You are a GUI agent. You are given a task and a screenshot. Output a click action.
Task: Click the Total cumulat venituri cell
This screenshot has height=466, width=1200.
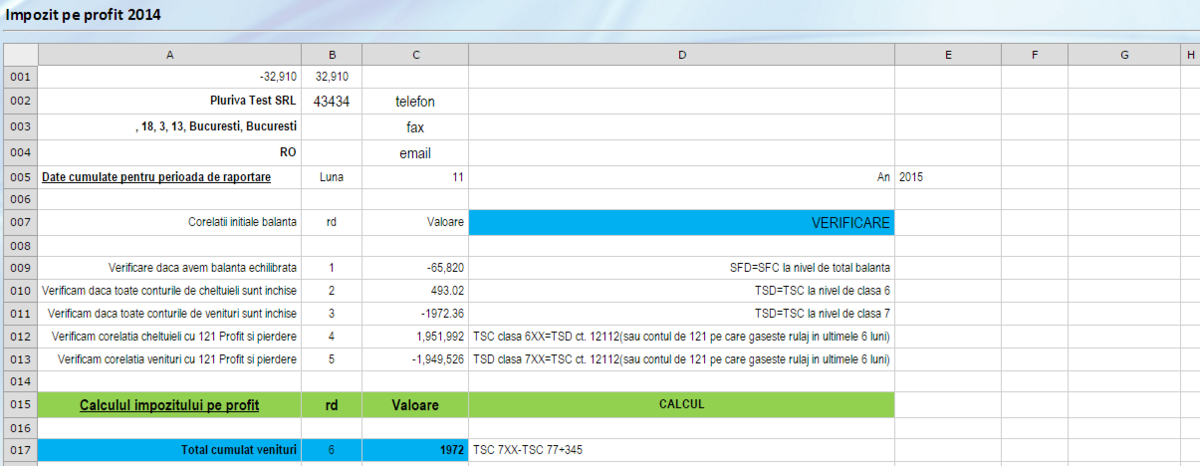click(169, 450)
